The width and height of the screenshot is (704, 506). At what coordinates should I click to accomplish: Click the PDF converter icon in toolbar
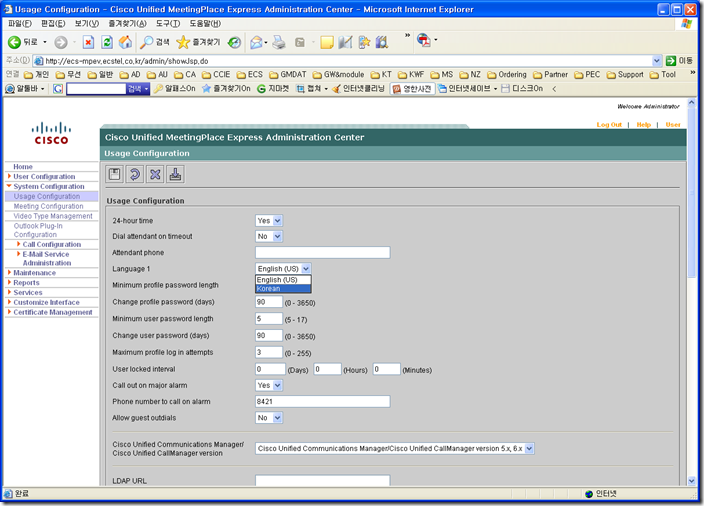[424, 40]
